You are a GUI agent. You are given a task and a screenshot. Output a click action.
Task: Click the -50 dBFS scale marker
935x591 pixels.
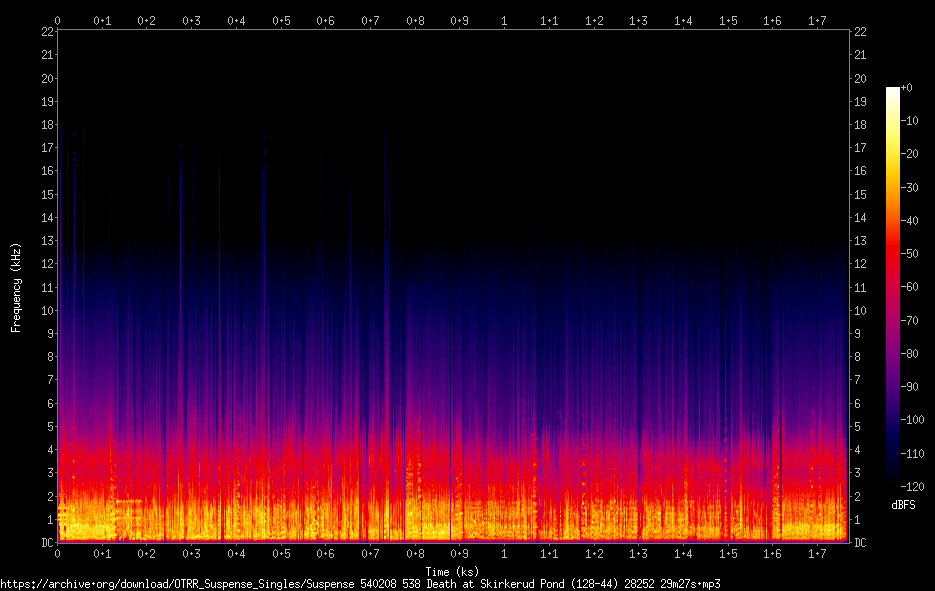[x=910, y=254]
